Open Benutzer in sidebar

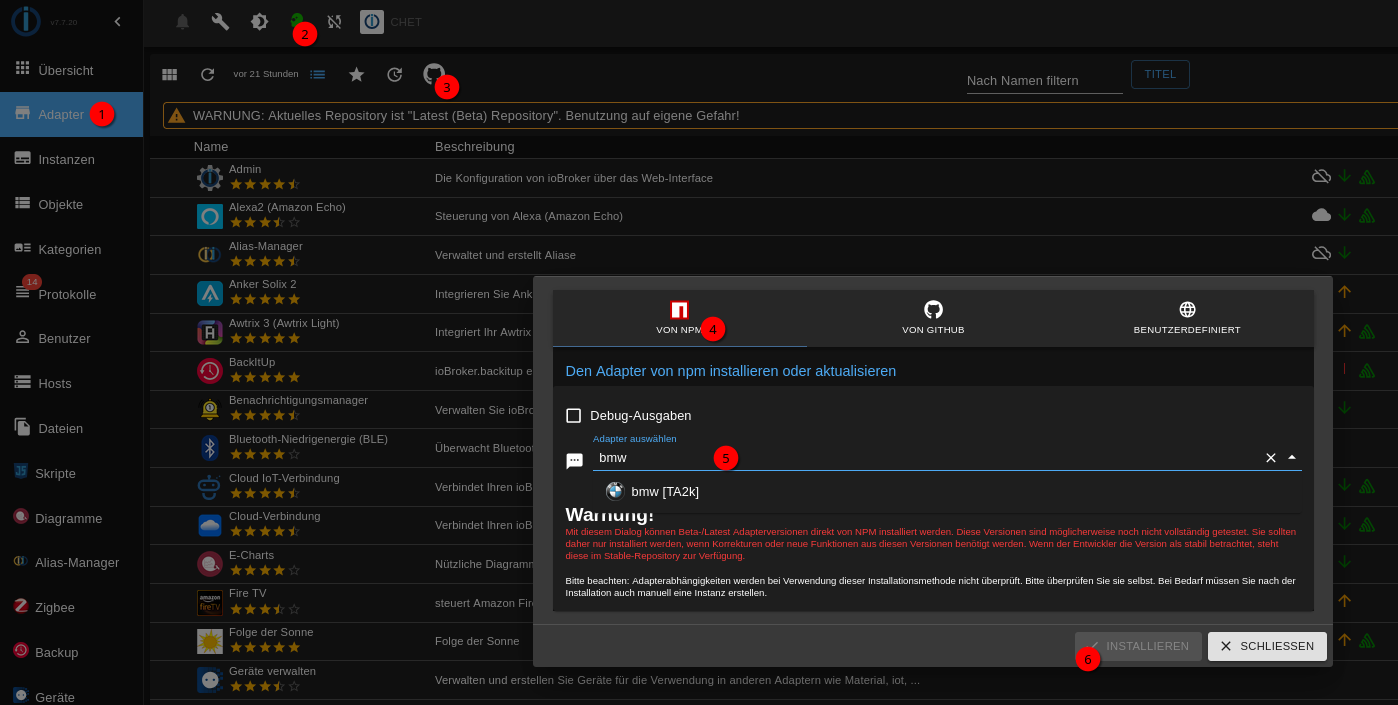click(71, 338)
